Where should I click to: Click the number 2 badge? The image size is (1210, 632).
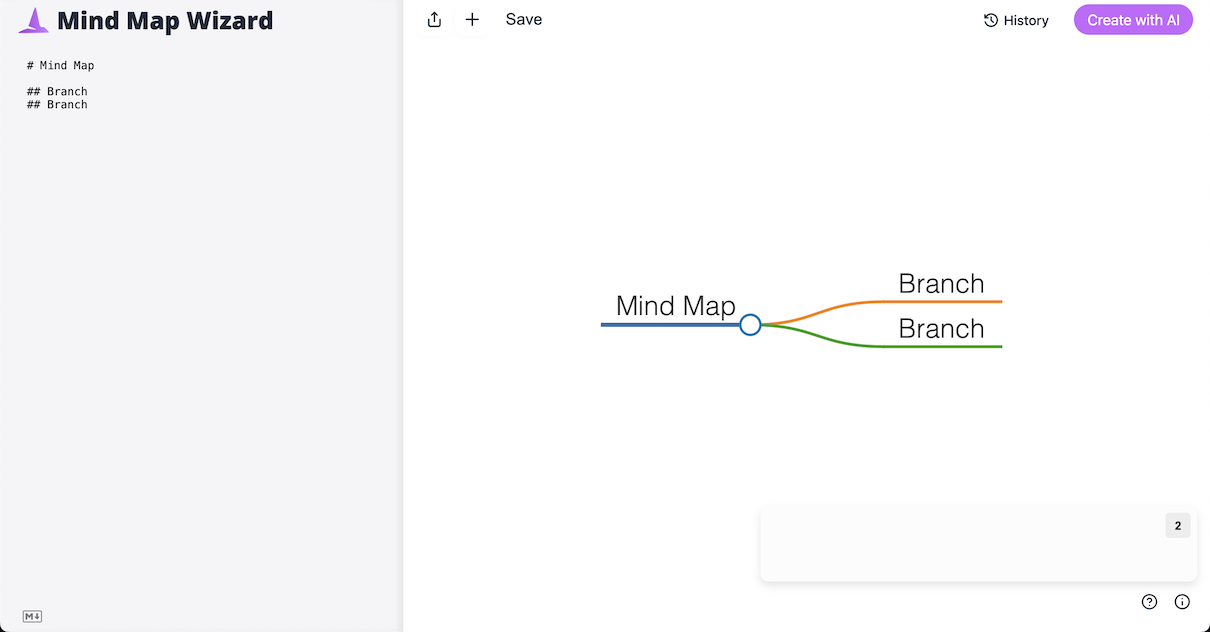(x=1177, y=526)
